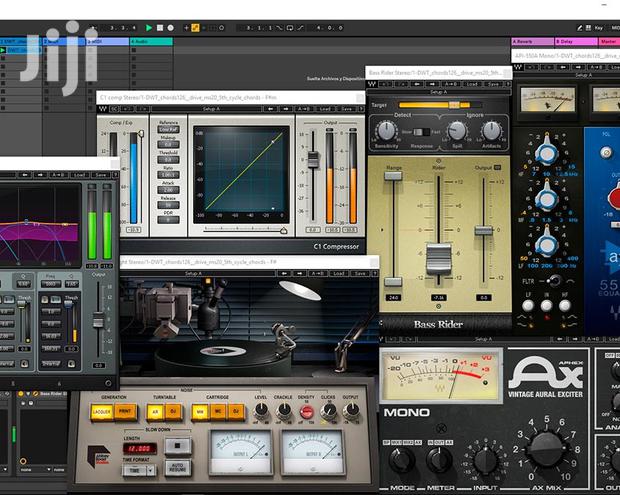Launch the clip in track 1
Screen dimensions: 620x495
3,50
